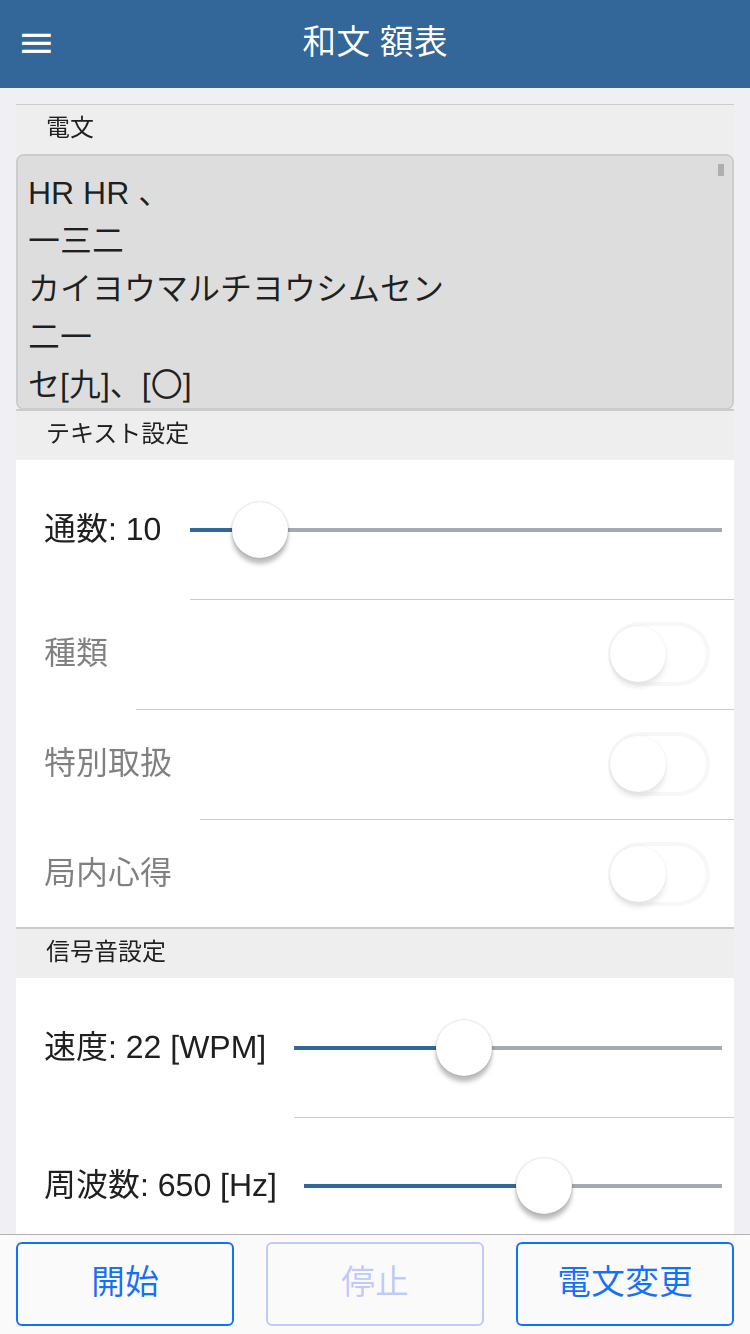This screenshot has height=1334, width=750.
Task: Toggle the 種類 switch
Action: tap(658, 654)
